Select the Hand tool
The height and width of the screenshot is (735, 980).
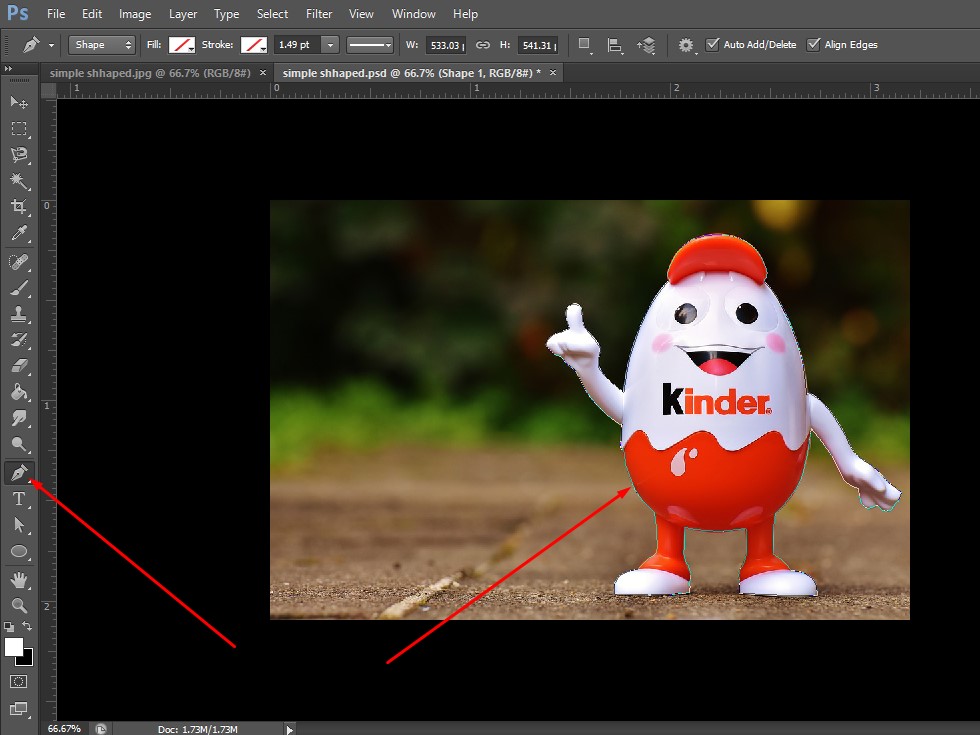(x=19, y=579)
